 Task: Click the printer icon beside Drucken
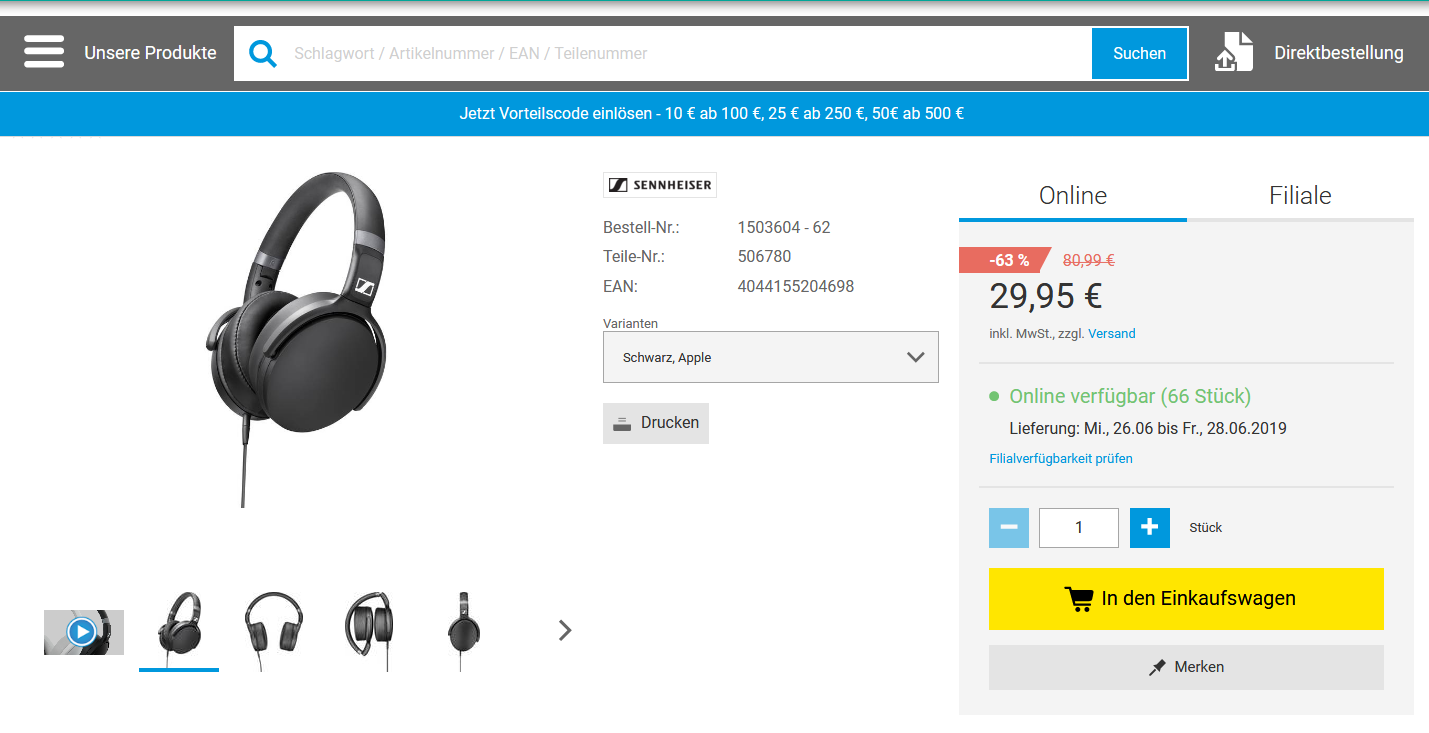622,423
